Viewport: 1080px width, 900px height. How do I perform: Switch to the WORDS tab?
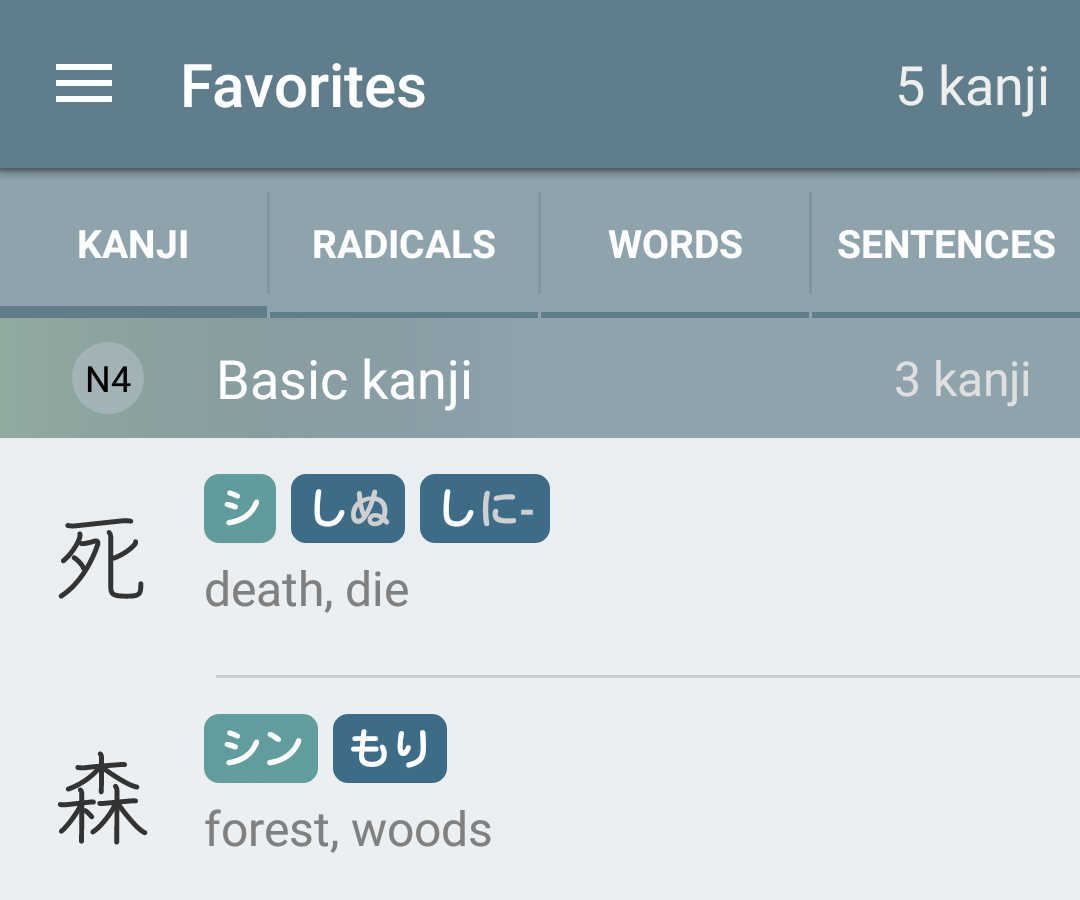tap(675, 244)
